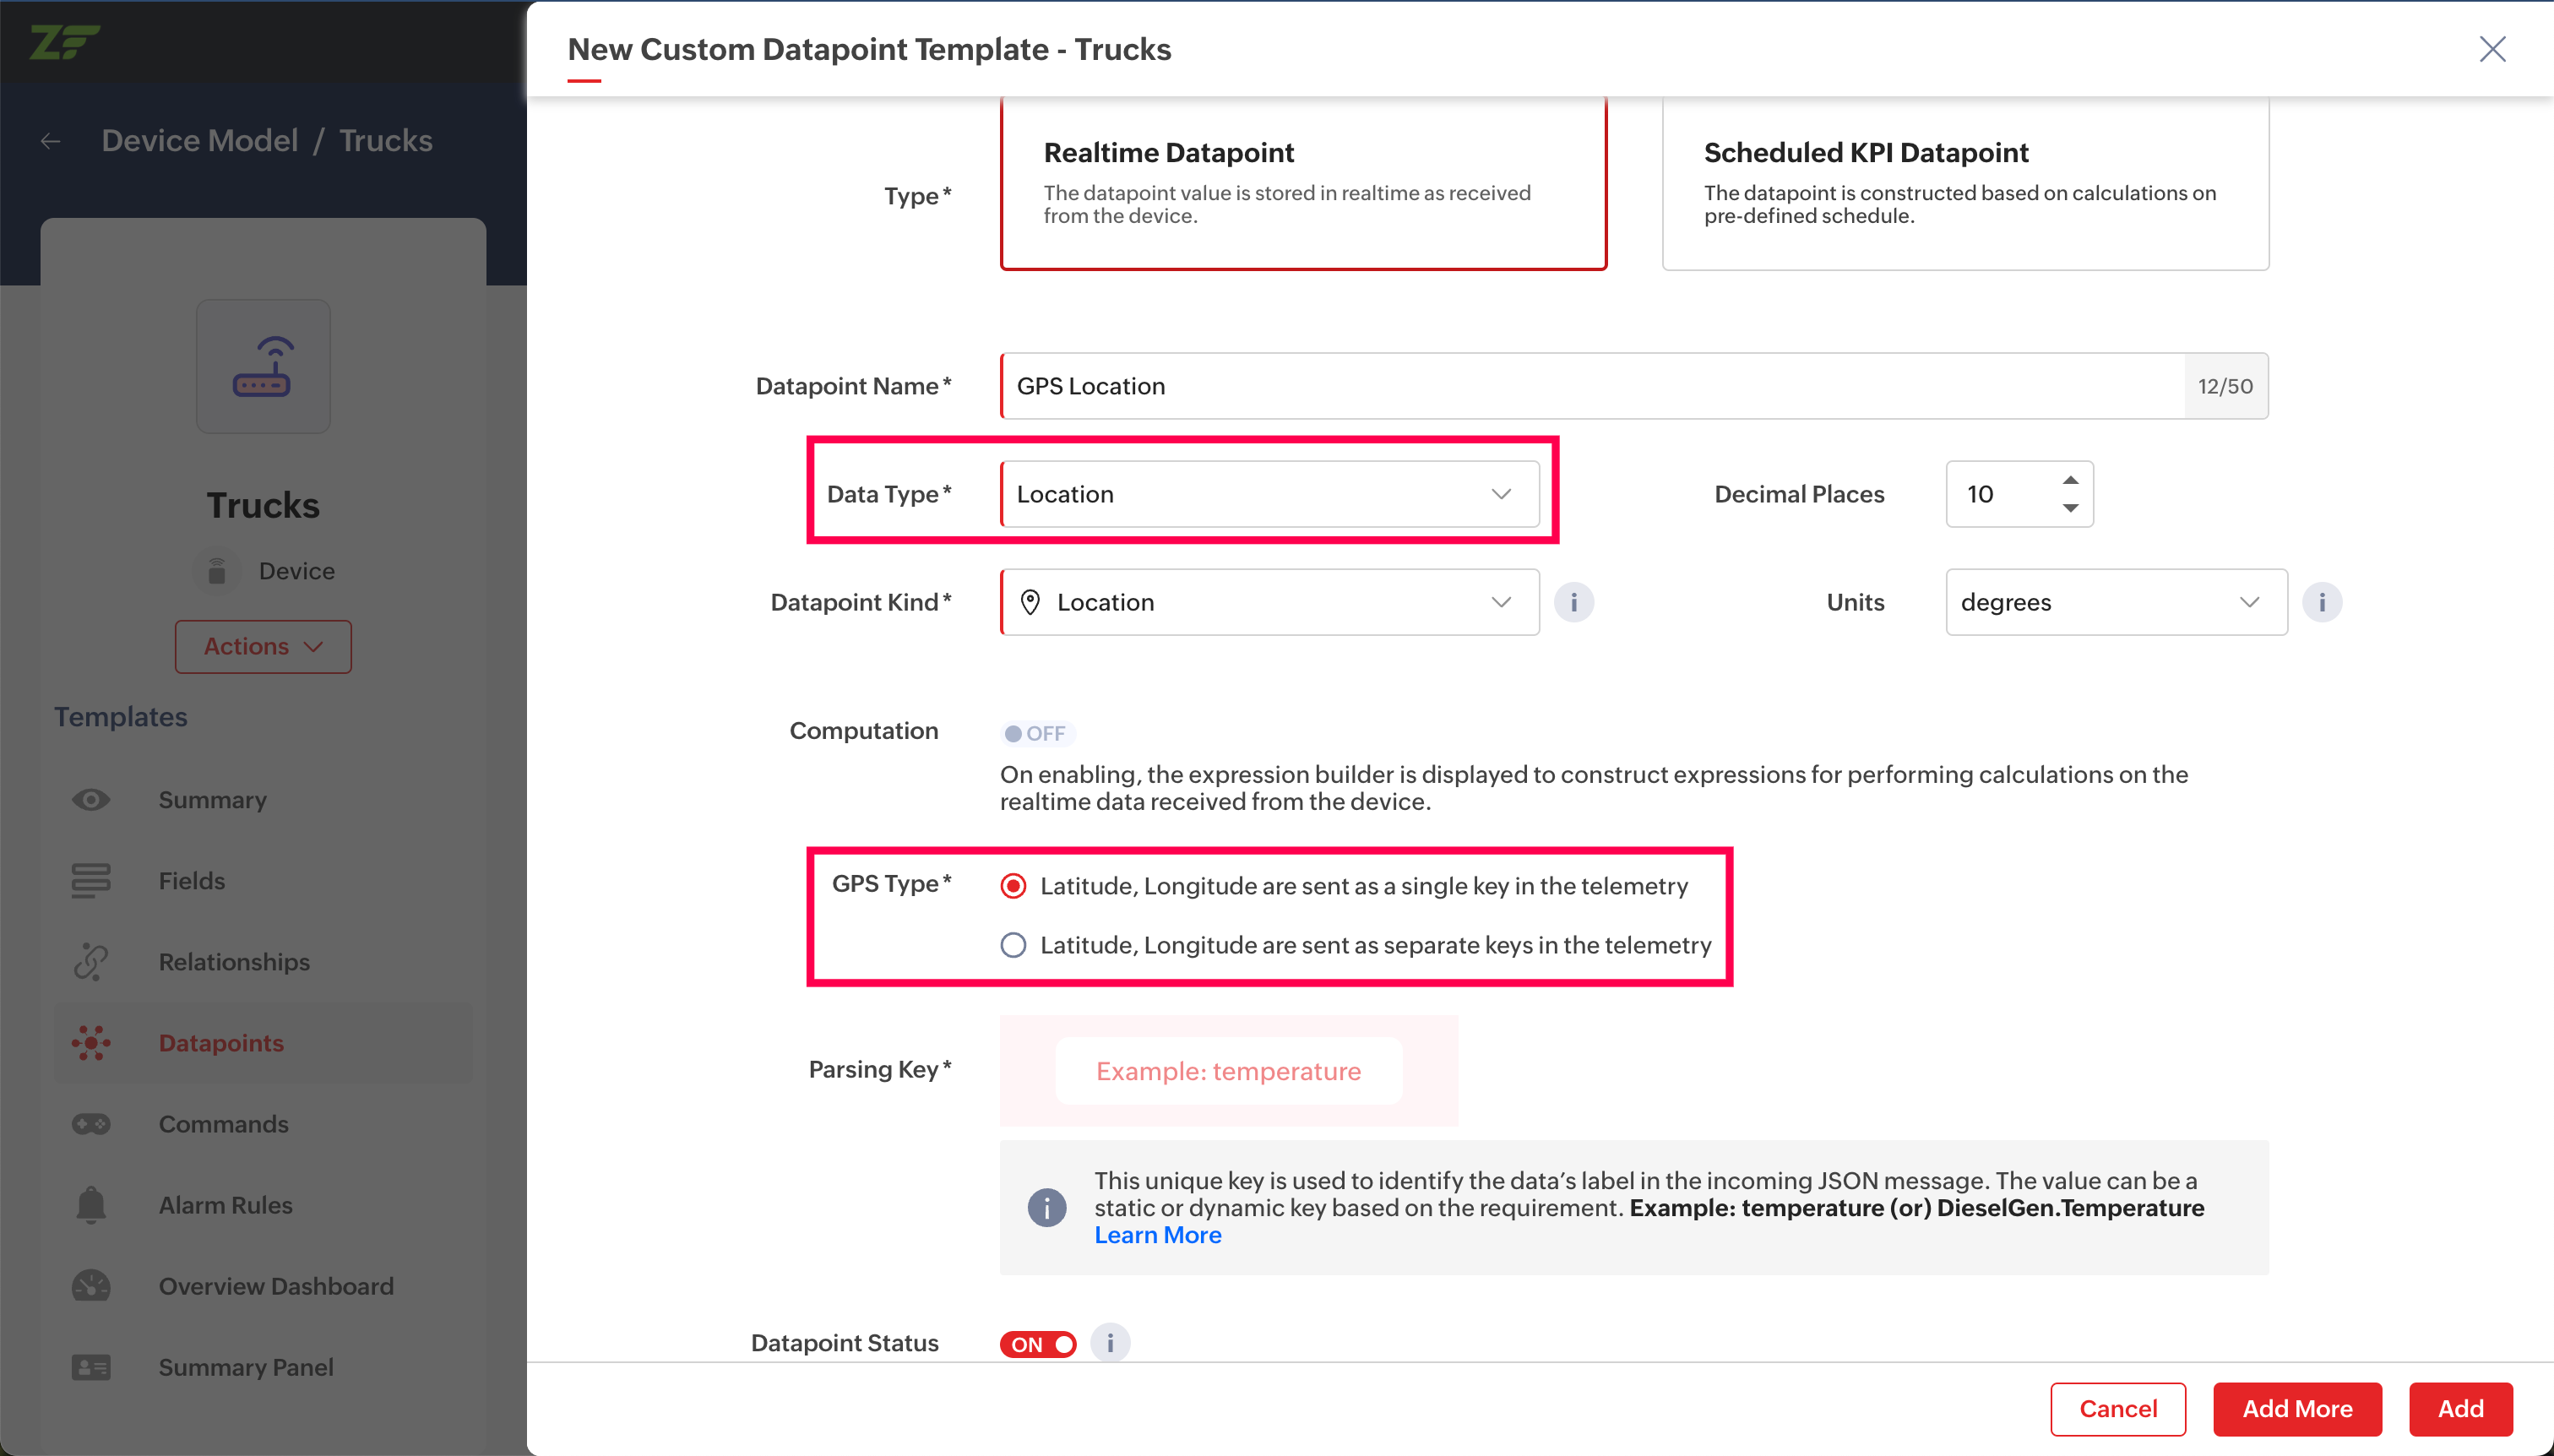The image size is (2554, 1456).
Task: Click the Zoho IoT logo icon
Action: click(x=64, y=42)
